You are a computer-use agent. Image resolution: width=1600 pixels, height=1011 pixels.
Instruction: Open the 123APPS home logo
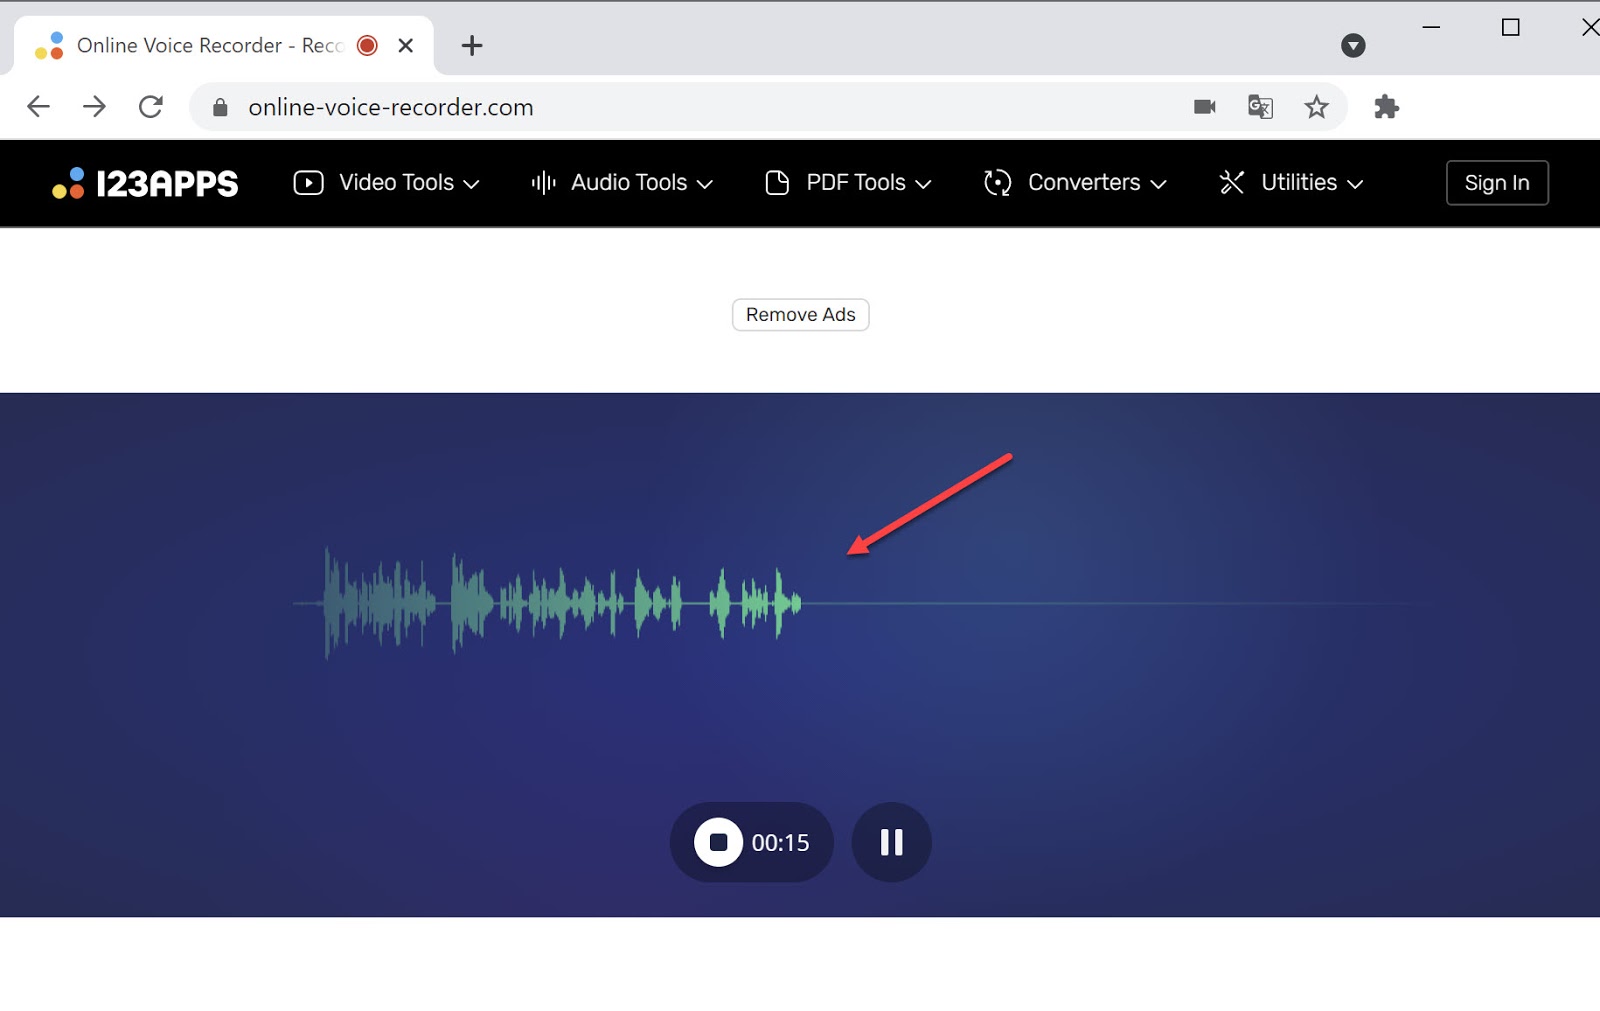pos(143,183)
